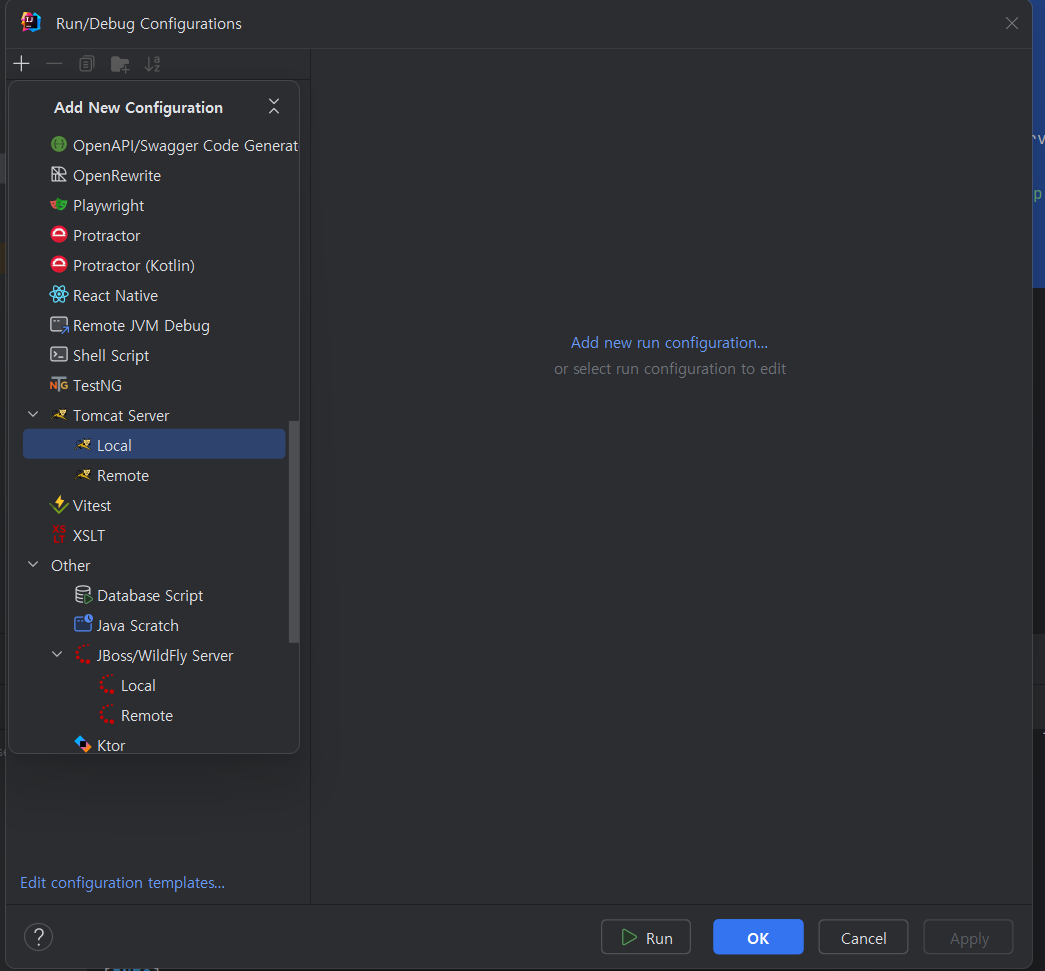Click the IntelliJ IDEA logo in title bar
1045x971 pixels.
tap(31, 22)
